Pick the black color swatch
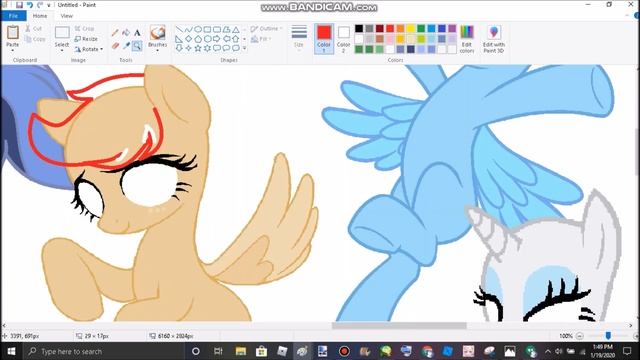This screenshot has height=360, width=640. [359, 29]
